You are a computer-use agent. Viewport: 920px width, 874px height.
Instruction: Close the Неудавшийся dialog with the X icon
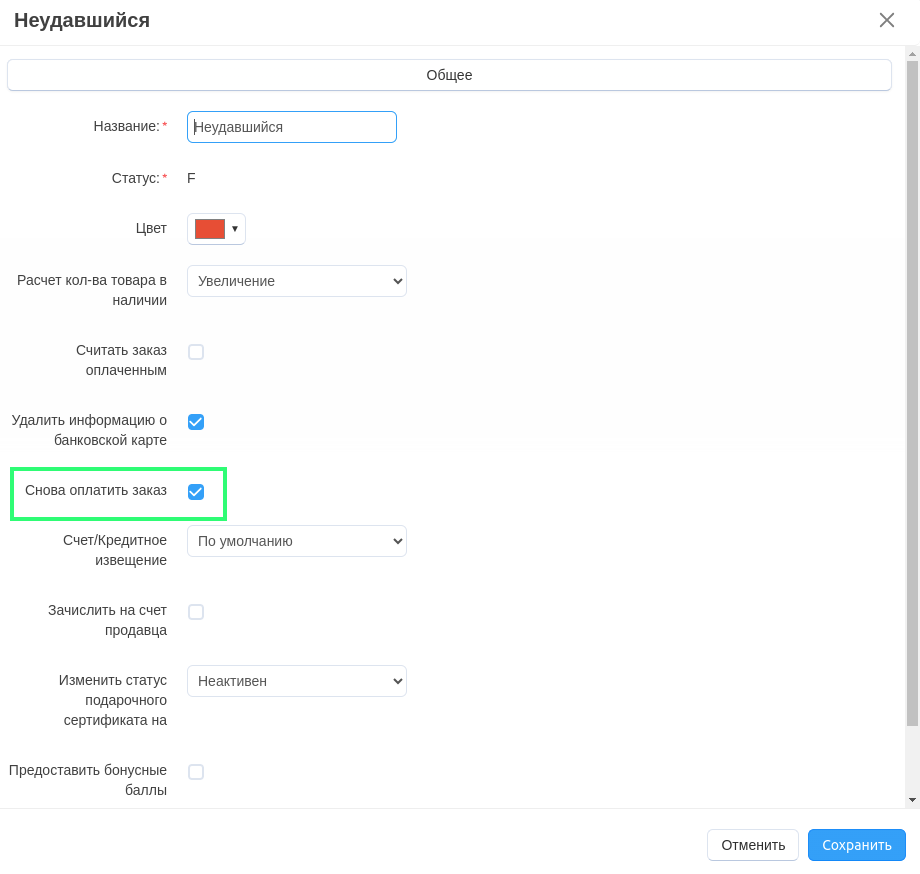886,20
